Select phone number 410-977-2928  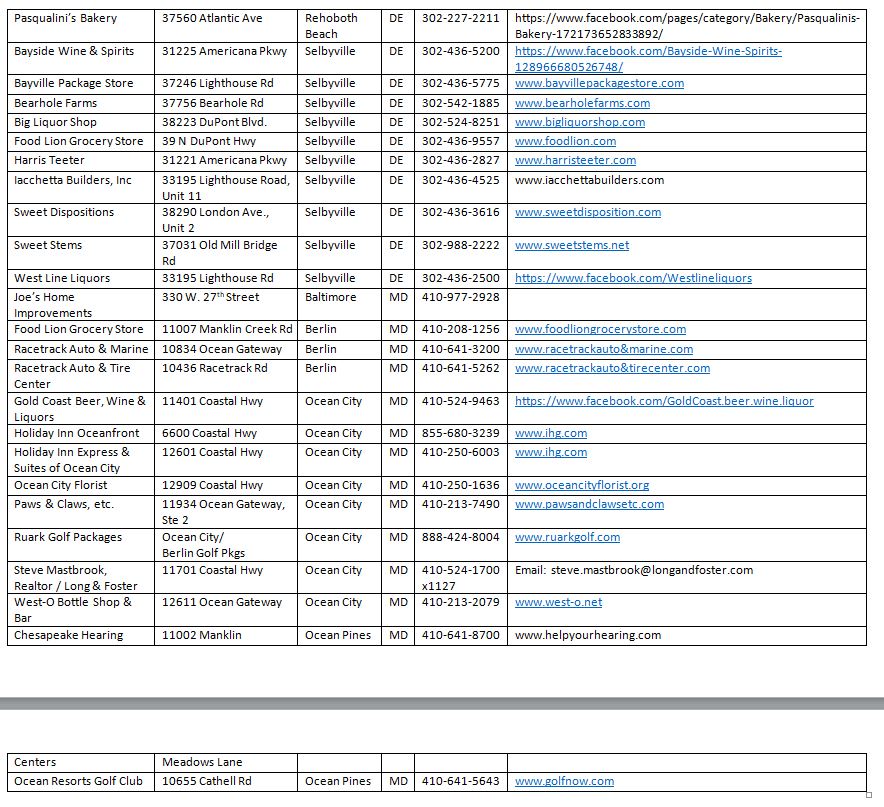[461, 298]
